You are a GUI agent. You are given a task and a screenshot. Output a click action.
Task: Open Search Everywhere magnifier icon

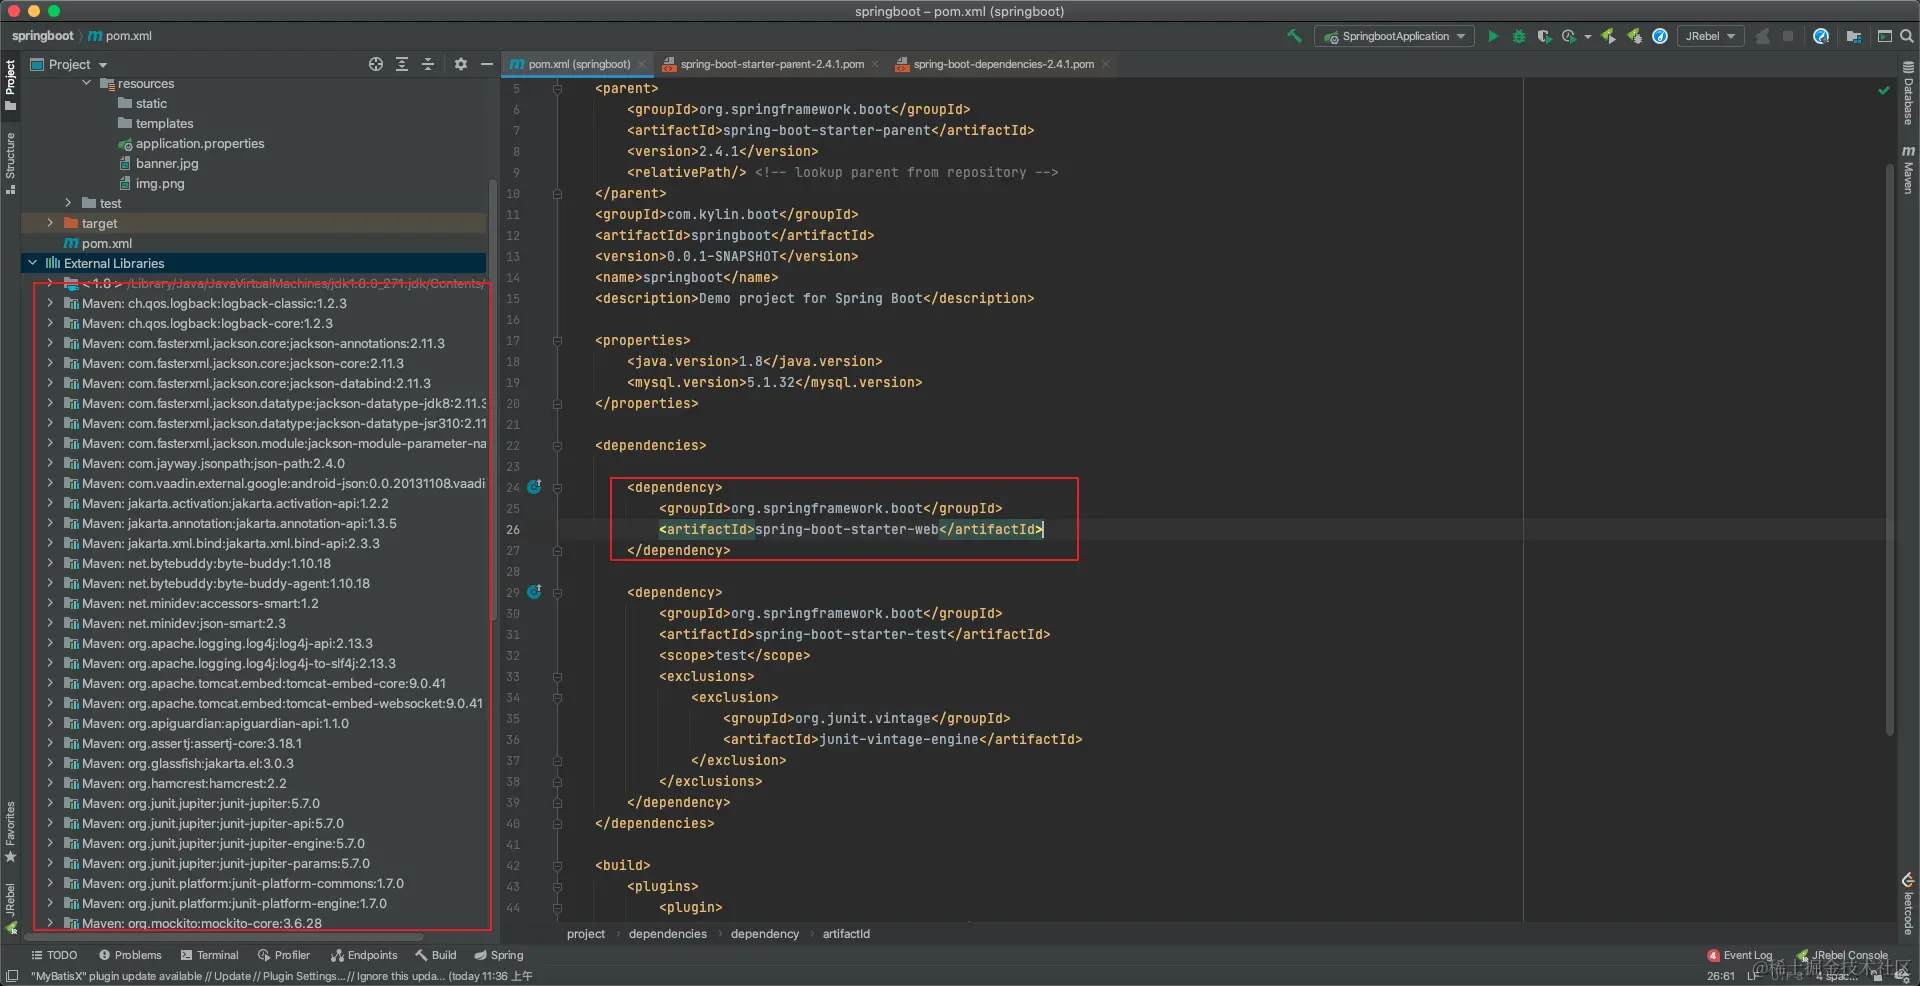tap(1907, 36)
